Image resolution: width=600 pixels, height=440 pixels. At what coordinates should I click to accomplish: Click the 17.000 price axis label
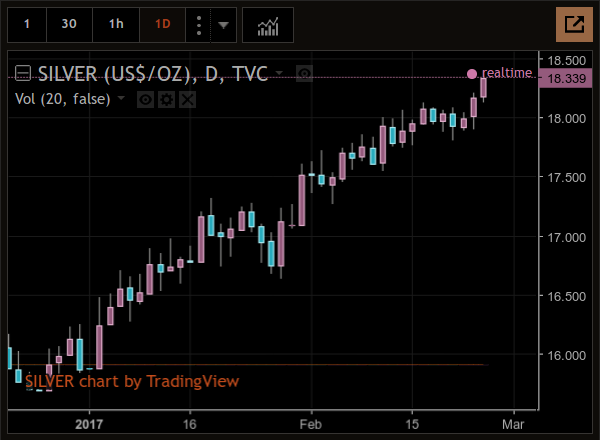566,238
